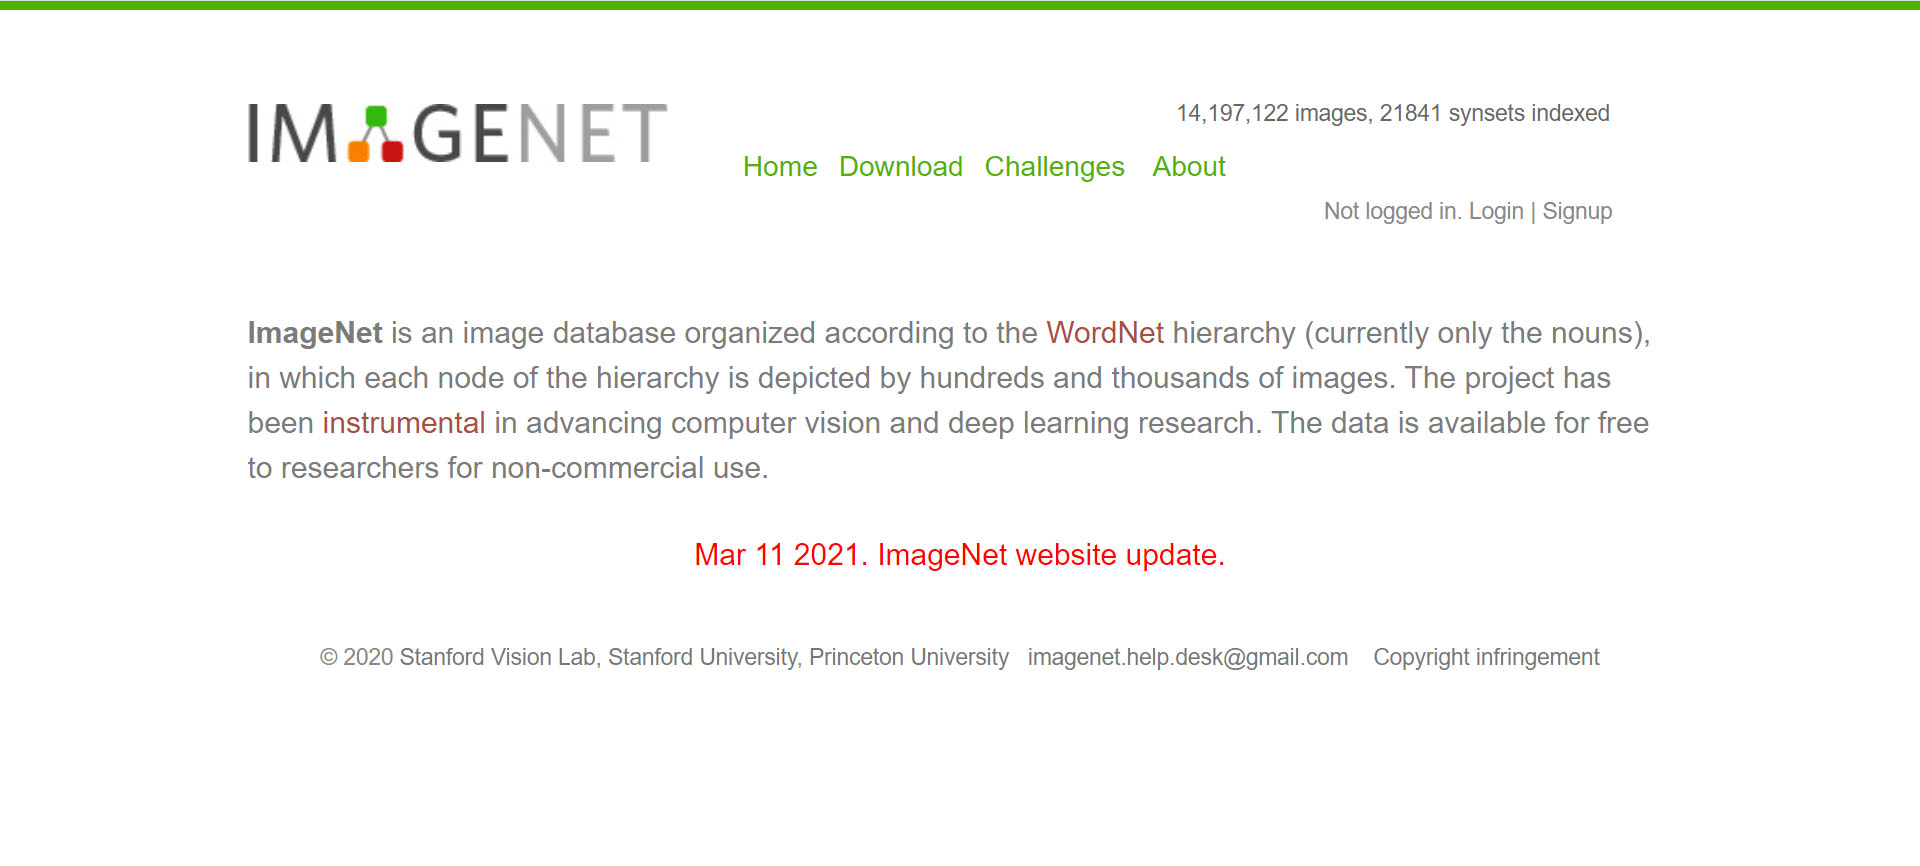1920x866 pixels.
Task: Click the © 2020 copyright text
Action: click(356, 657)
